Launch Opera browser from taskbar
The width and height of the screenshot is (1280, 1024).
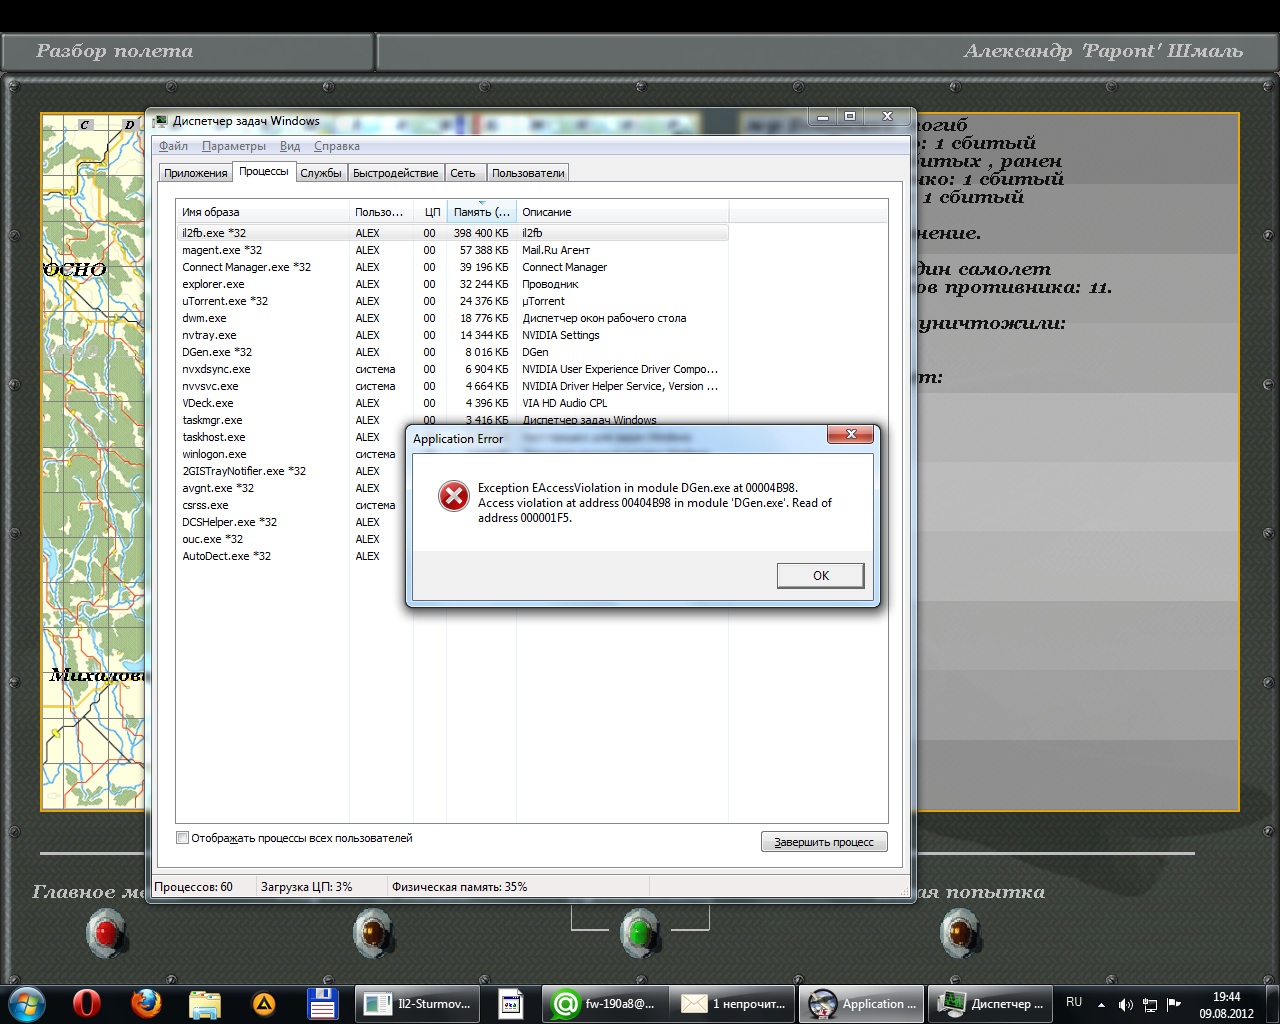tap(87, 1003)
